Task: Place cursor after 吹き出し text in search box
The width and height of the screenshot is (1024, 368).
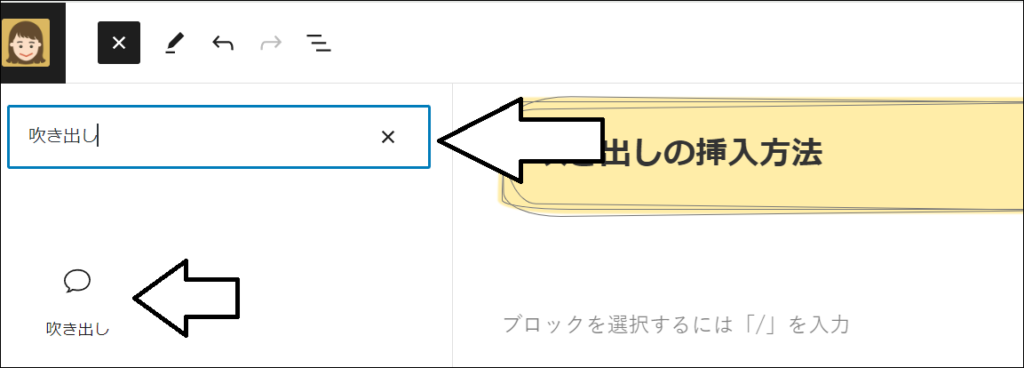Action: tap(98, 137)
